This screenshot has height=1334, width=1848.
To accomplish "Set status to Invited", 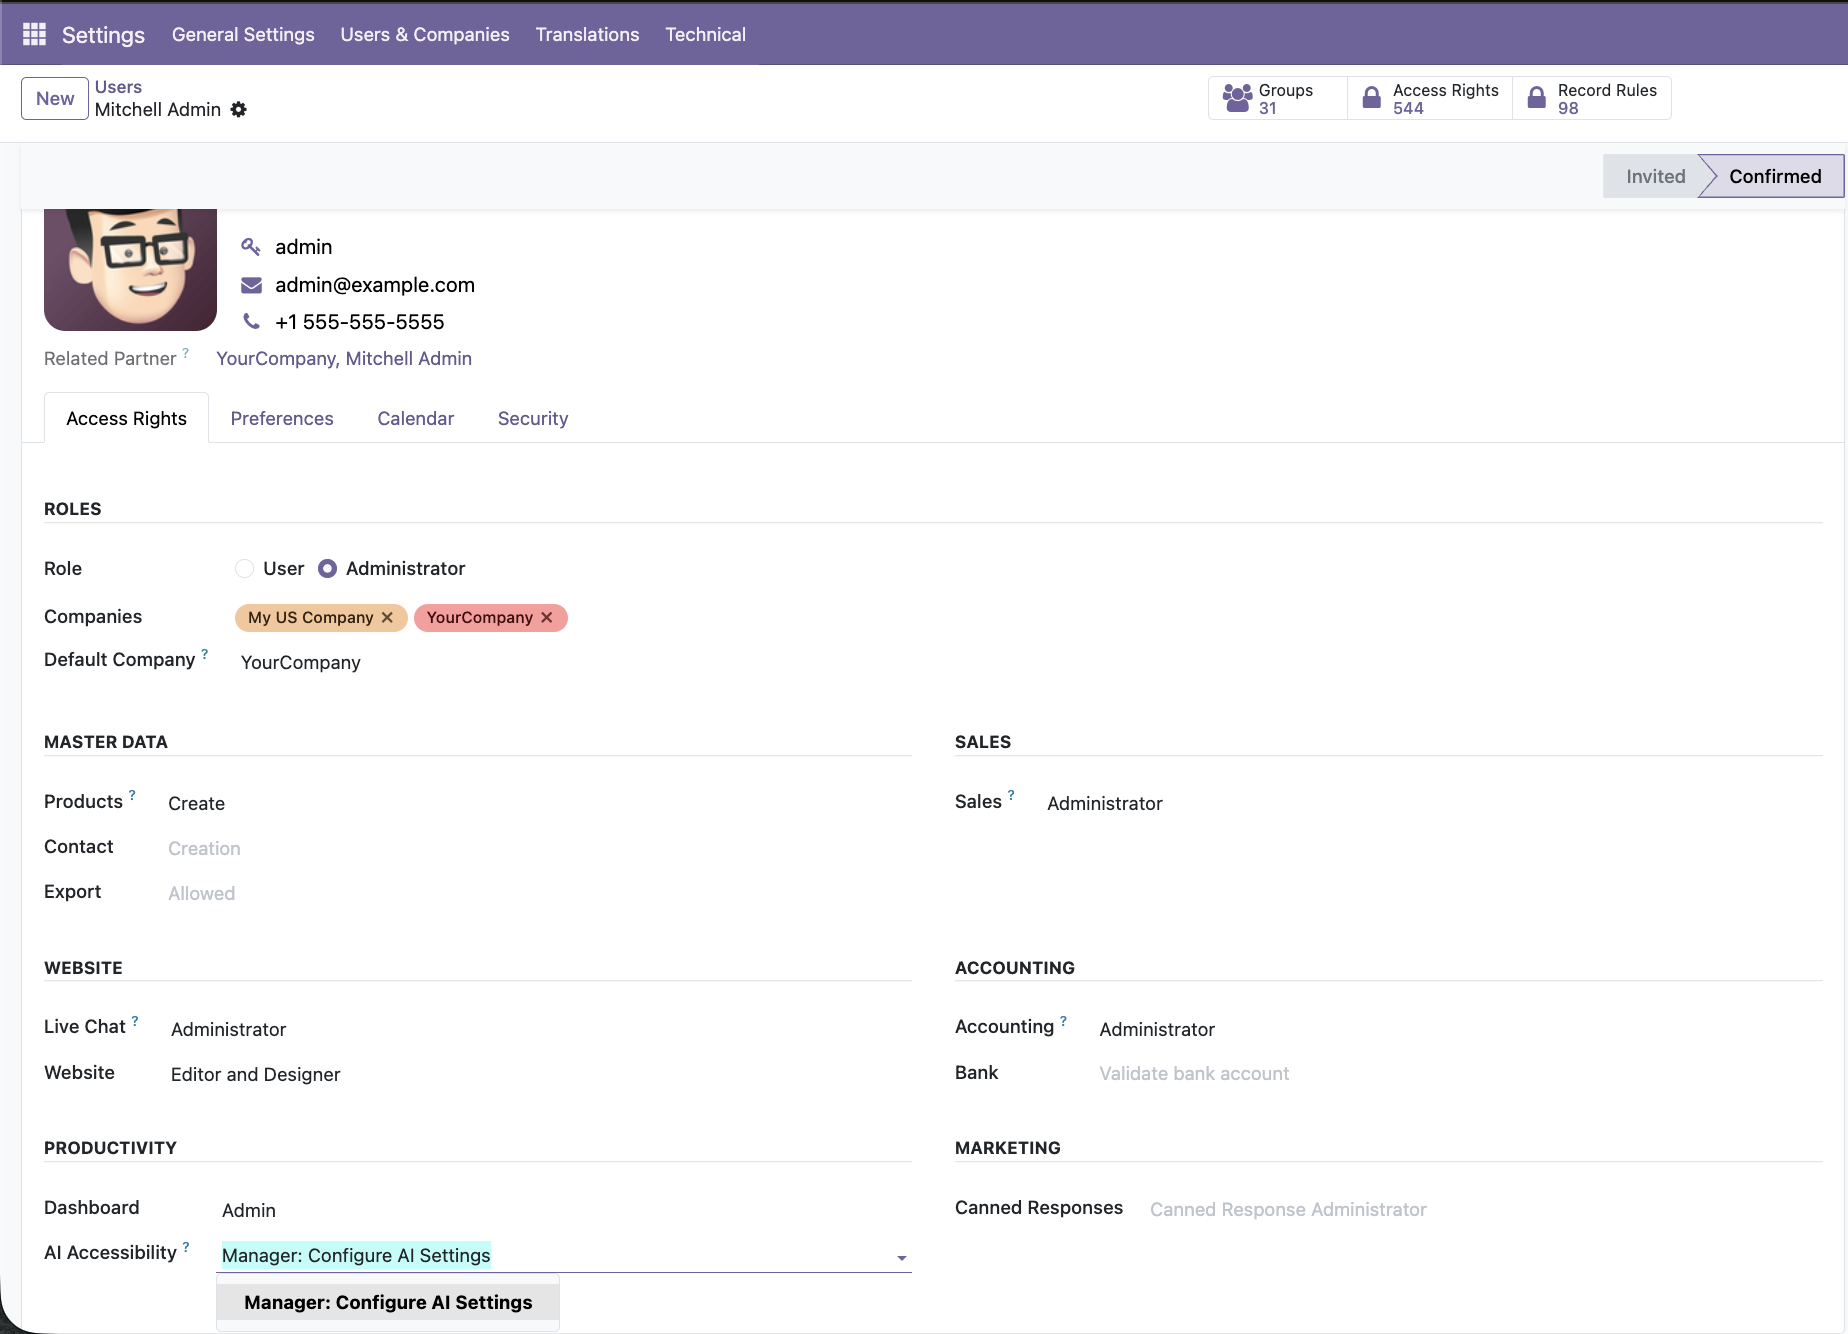I will click(1654, 177).
